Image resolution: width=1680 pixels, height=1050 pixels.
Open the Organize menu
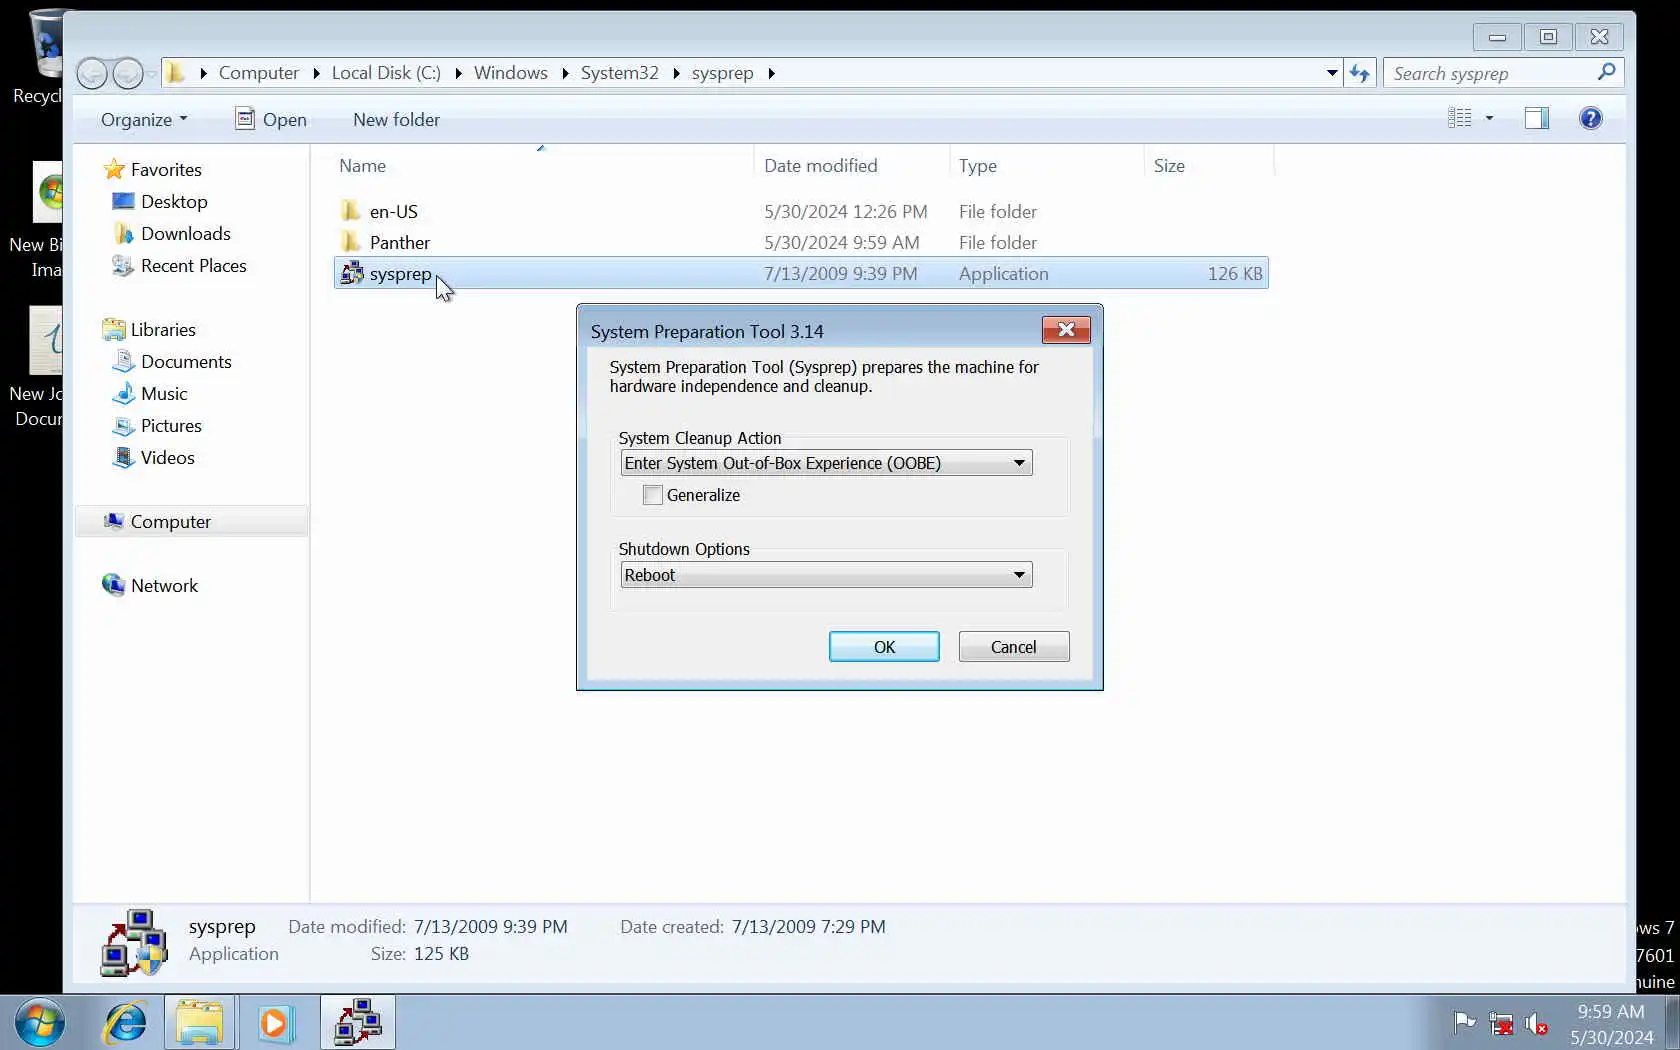(144, 120)
